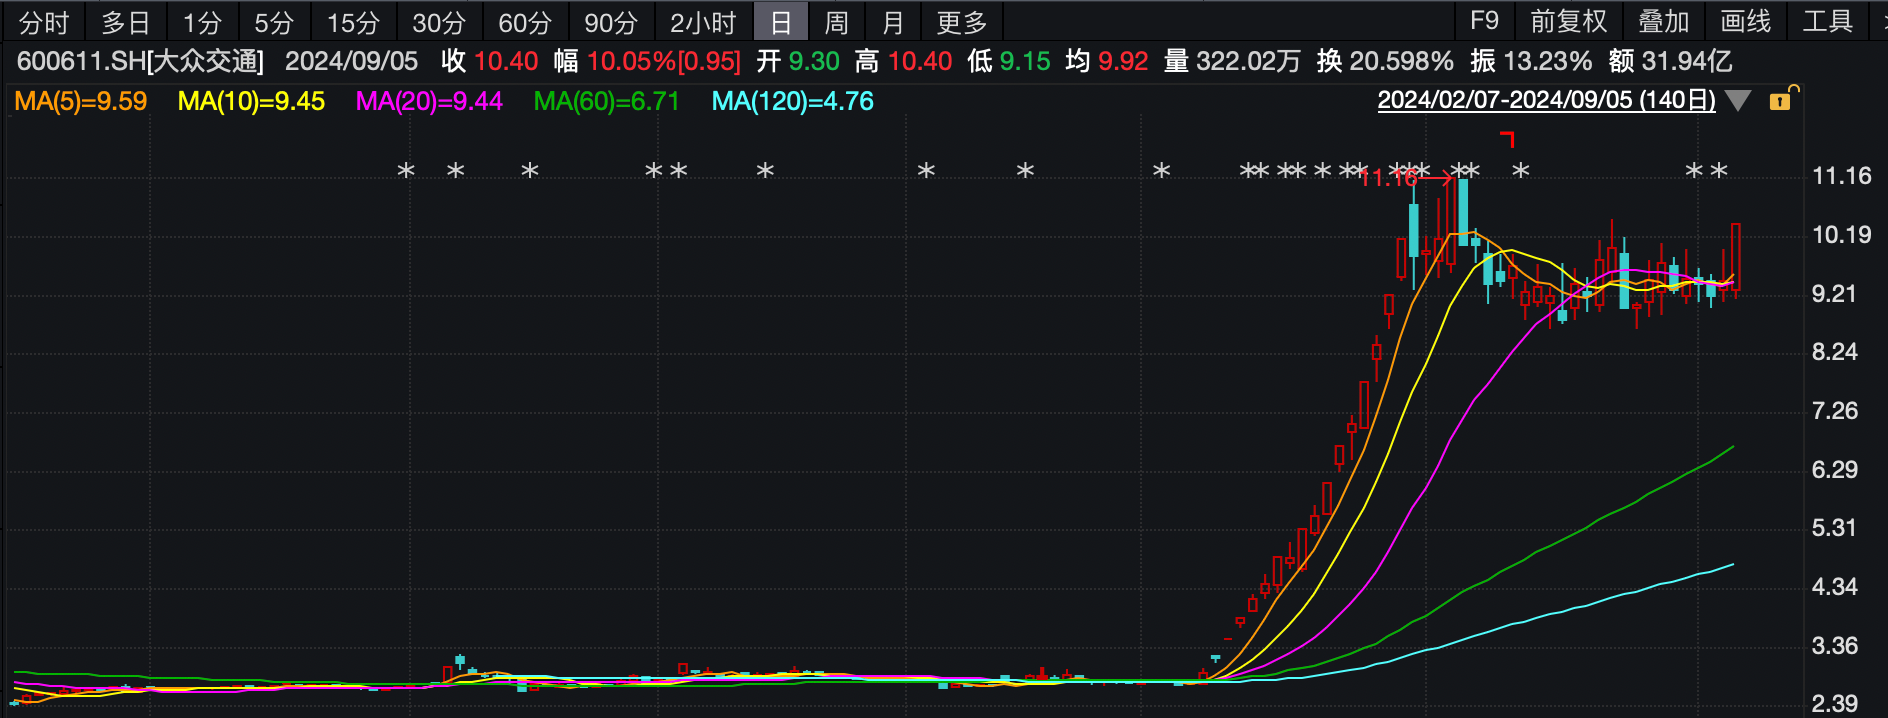Select the 90分 period tab
Viewport: 1888px width, 718px height.
612,22
